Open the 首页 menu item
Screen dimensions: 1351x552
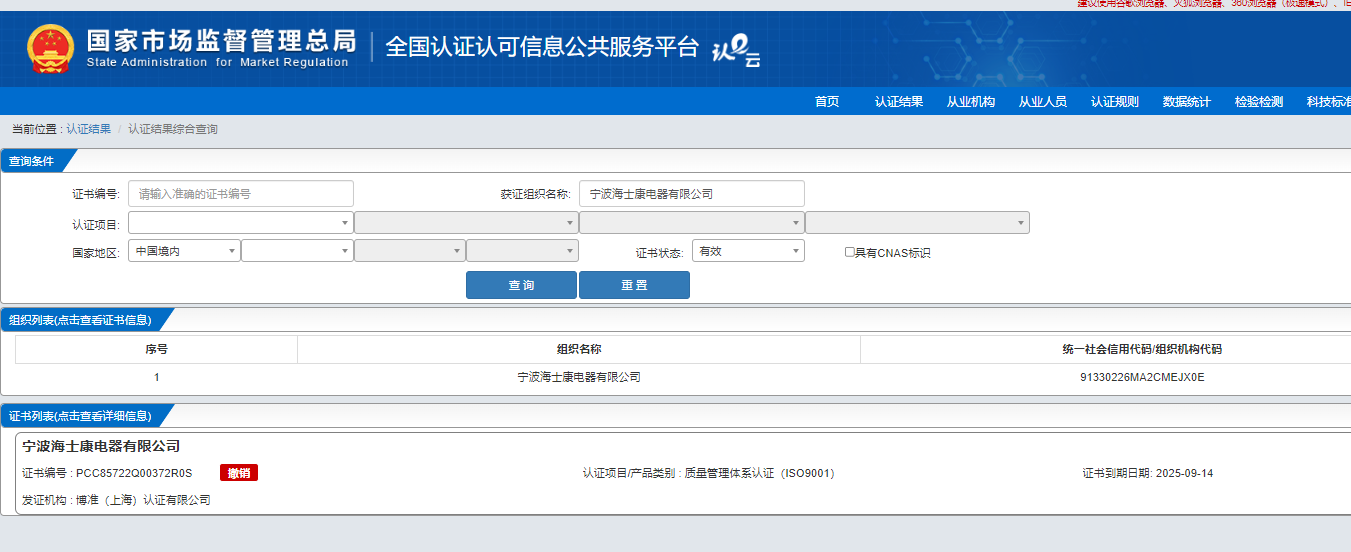coord(827,102)
